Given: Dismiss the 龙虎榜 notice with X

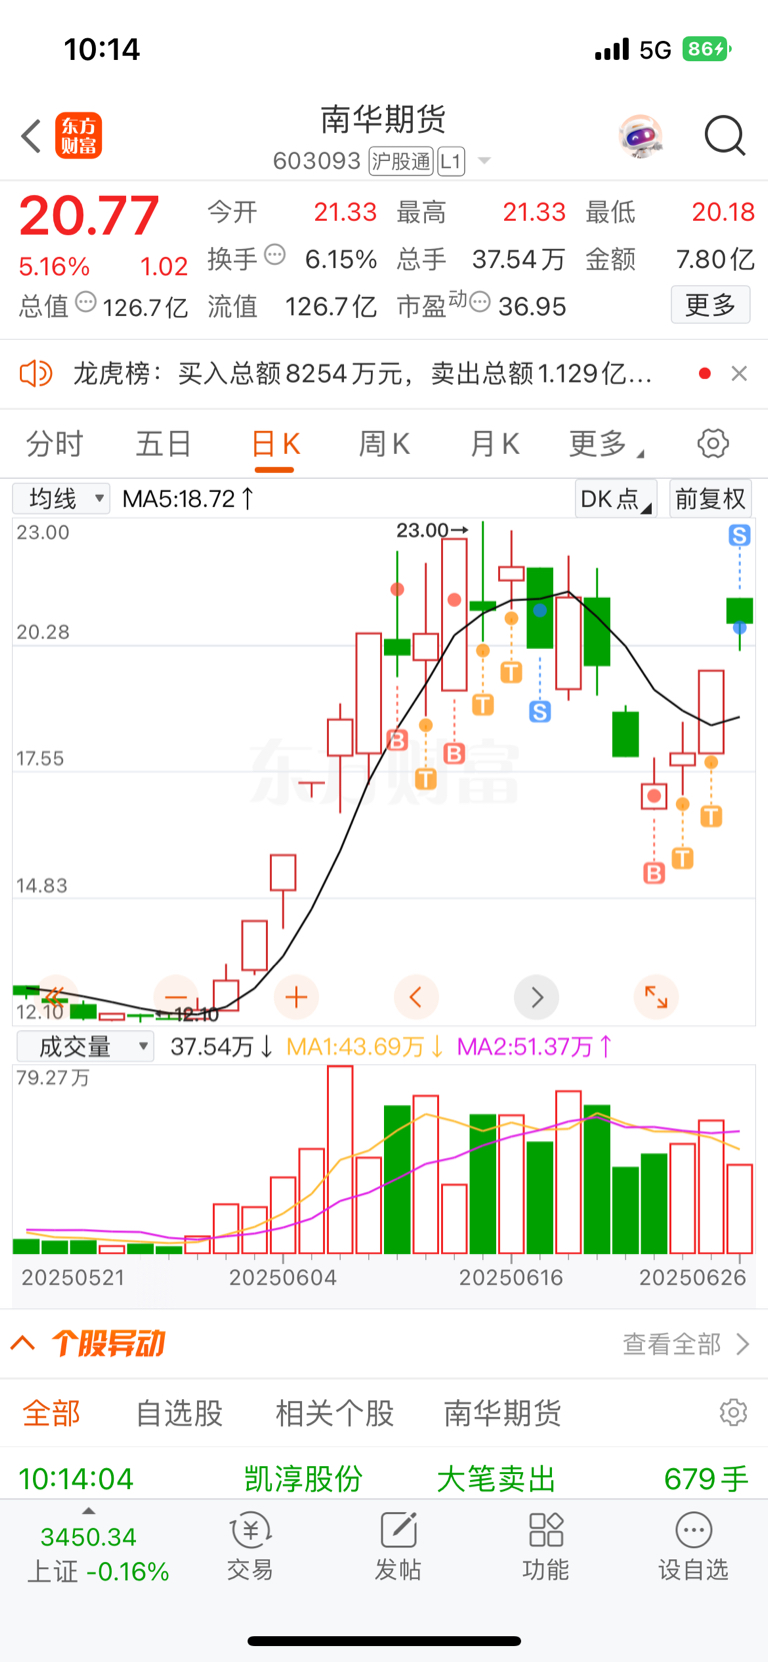Looking at the screenshot, I should 739,374.
